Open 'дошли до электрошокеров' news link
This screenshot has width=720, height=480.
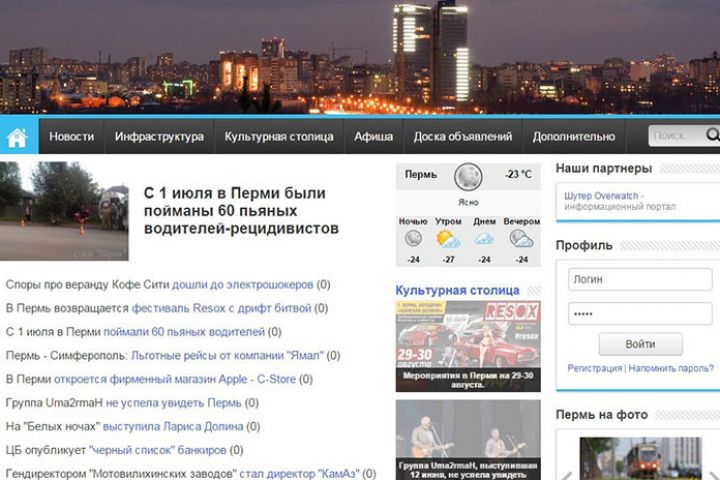point(242,285)
